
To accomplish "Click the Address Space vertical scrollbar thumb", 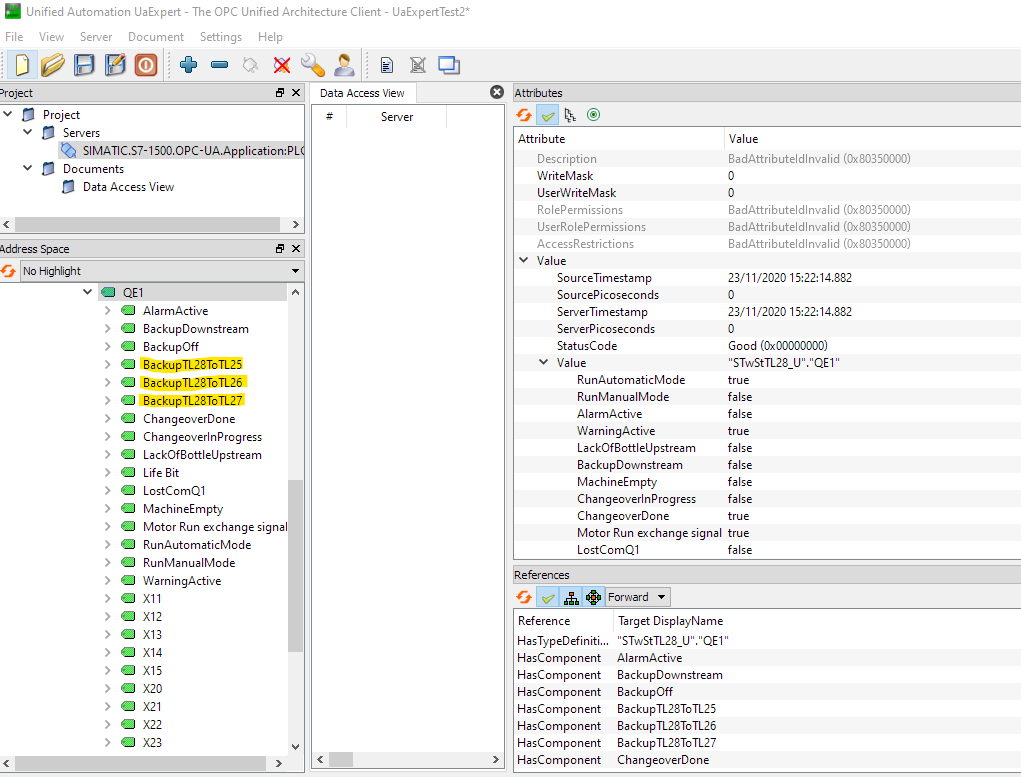I will pyautogui.click(x=295, y=565).
